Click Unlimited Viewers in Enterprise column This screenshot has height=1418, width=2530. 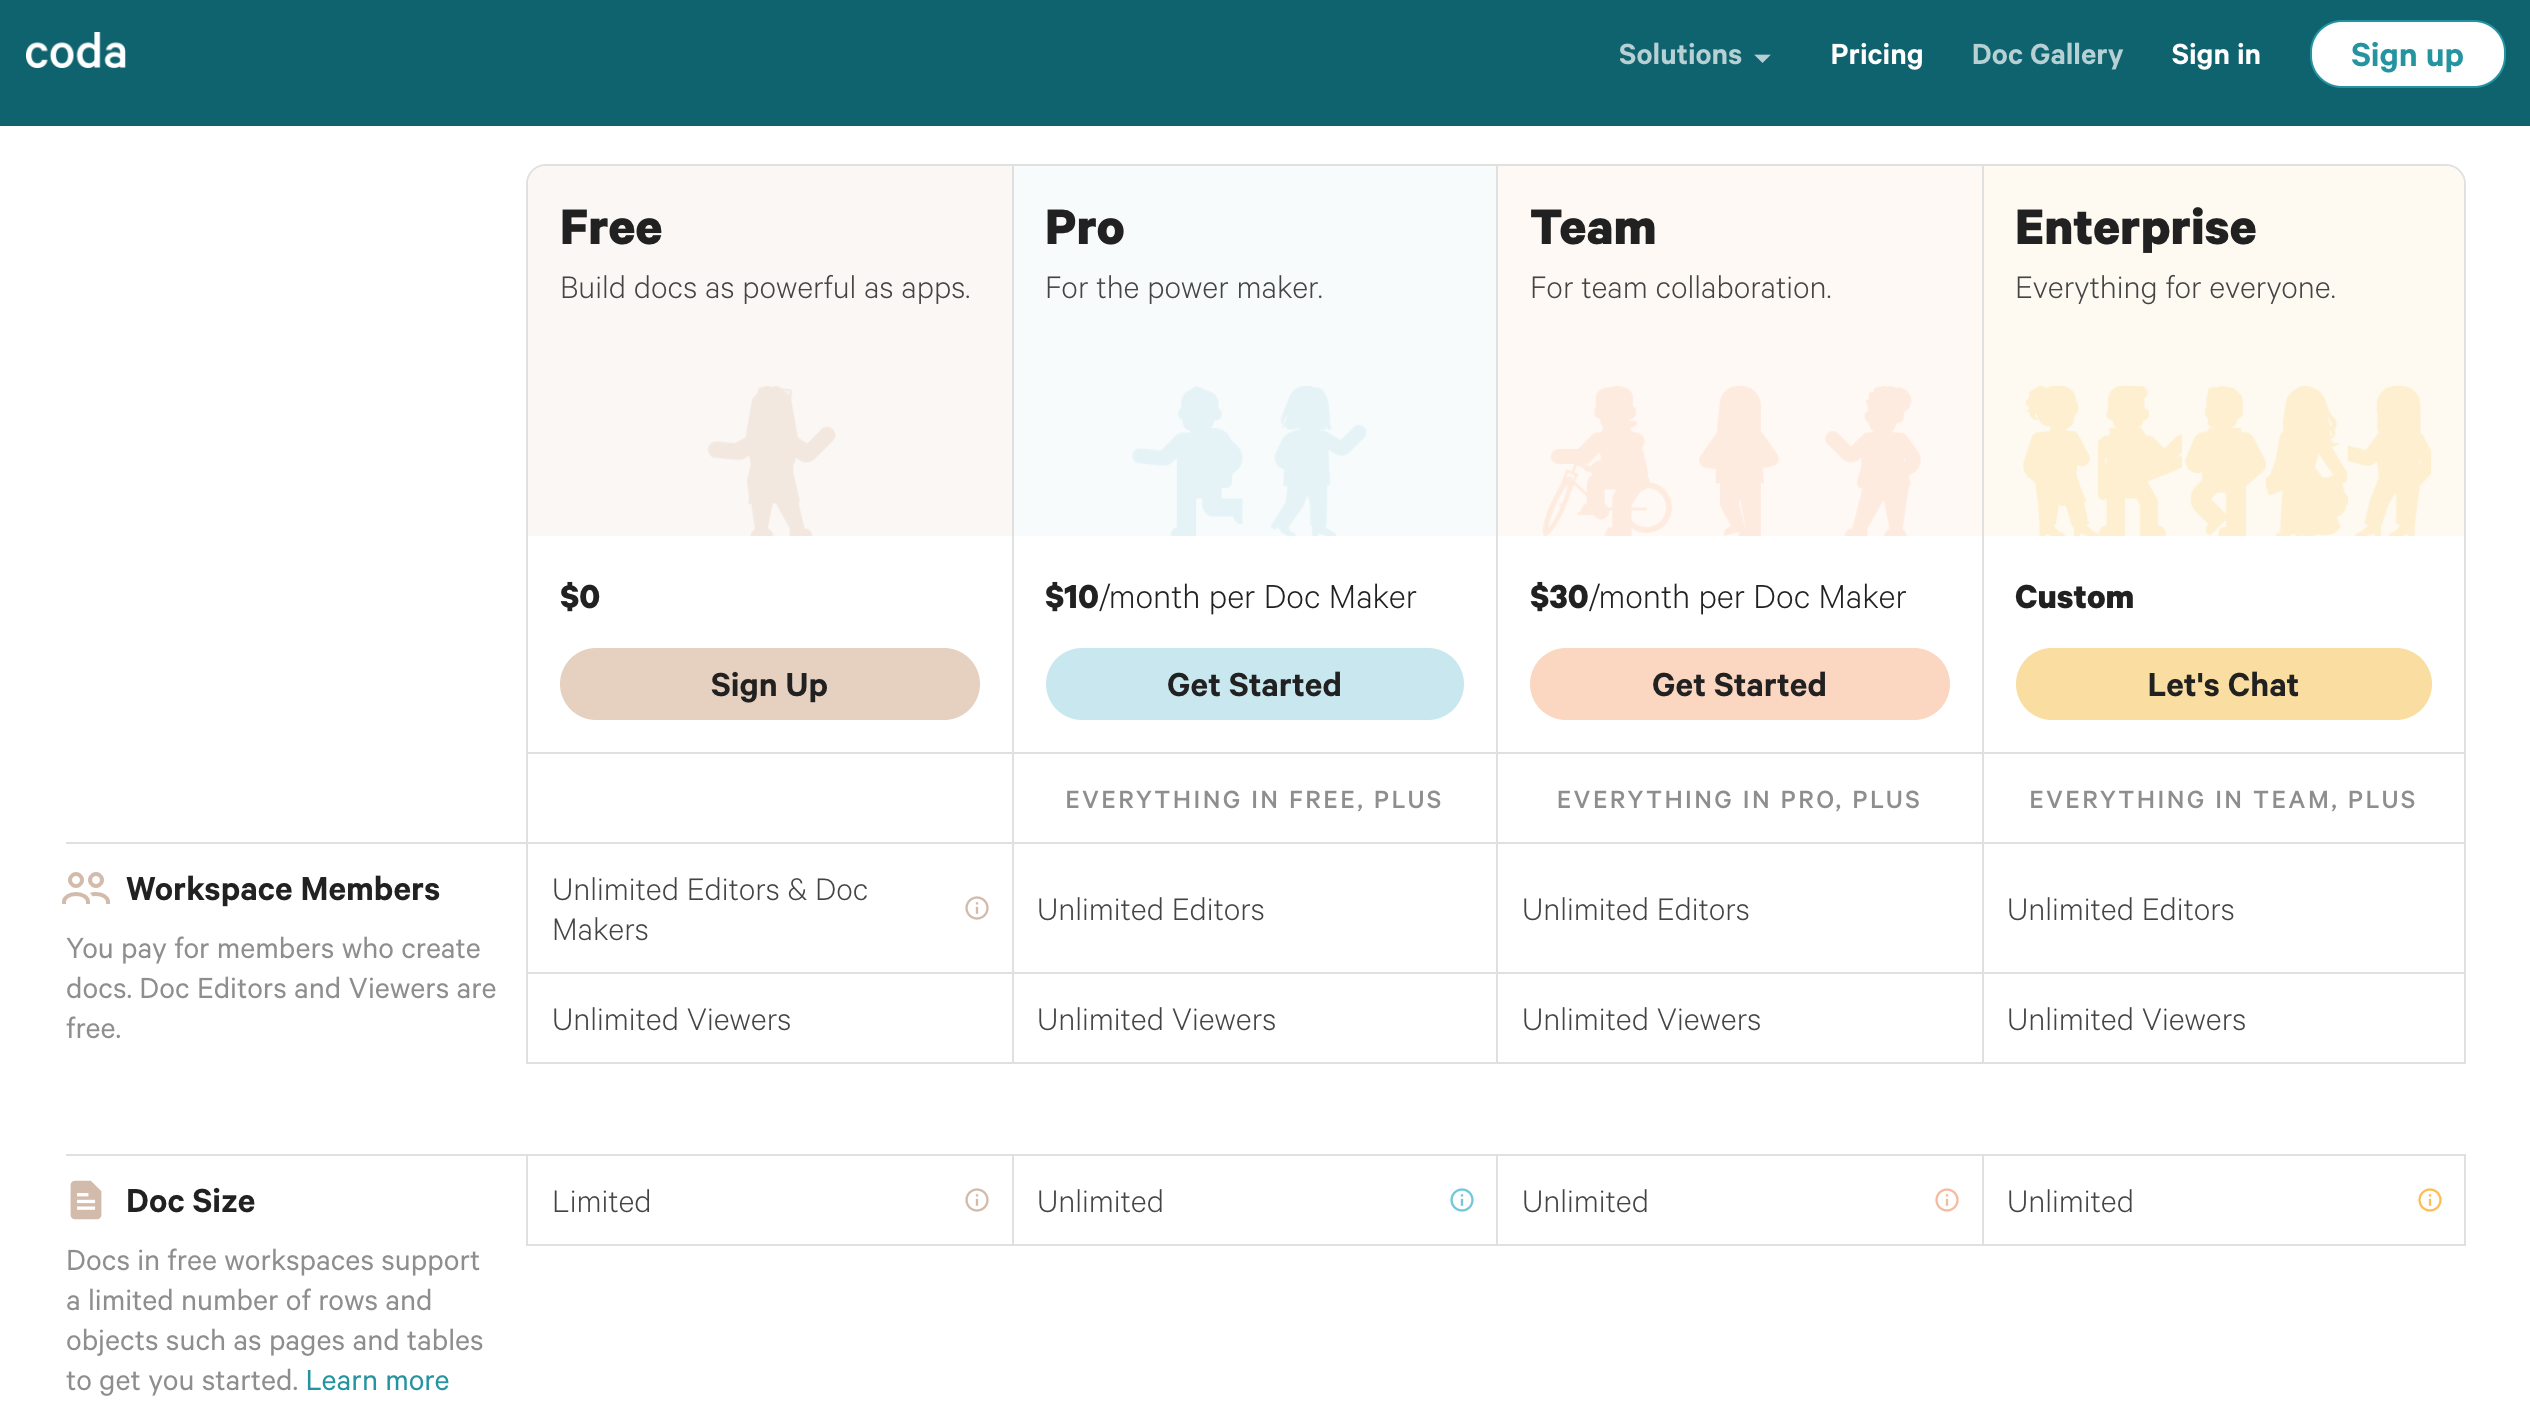coord(2126,1019)
